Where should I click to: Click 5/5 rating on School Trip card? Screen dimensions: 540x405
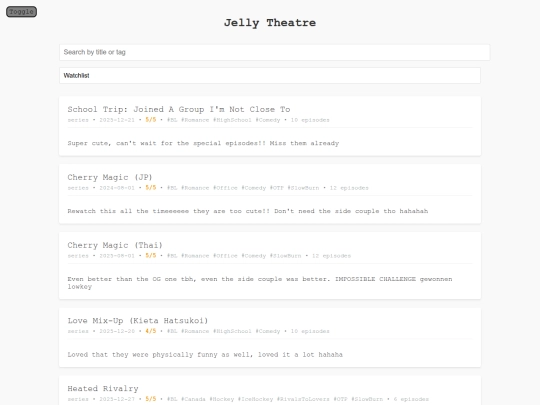click(x=150, y=120)
